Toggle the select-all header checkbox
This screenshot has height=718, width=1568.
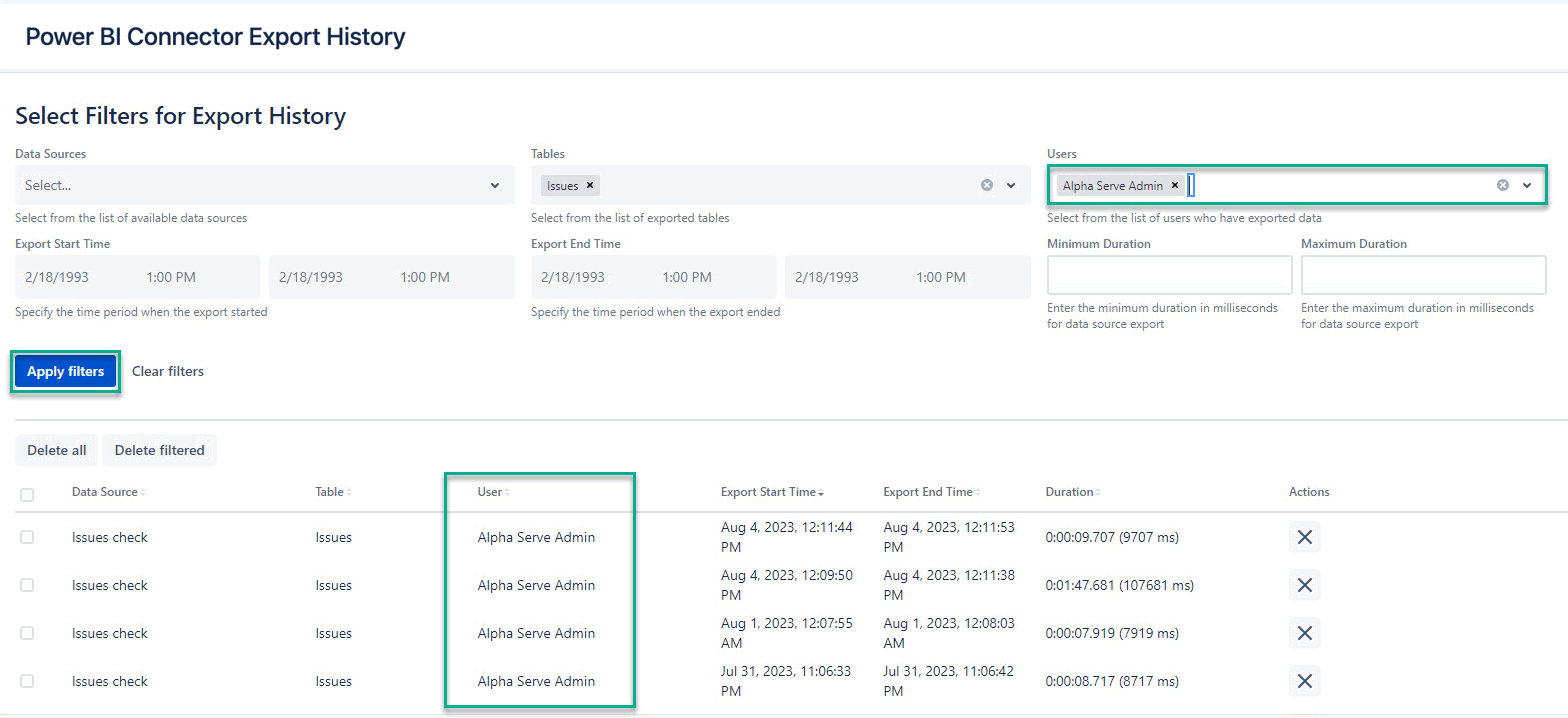pyautogui.click(x=27, y=494)
